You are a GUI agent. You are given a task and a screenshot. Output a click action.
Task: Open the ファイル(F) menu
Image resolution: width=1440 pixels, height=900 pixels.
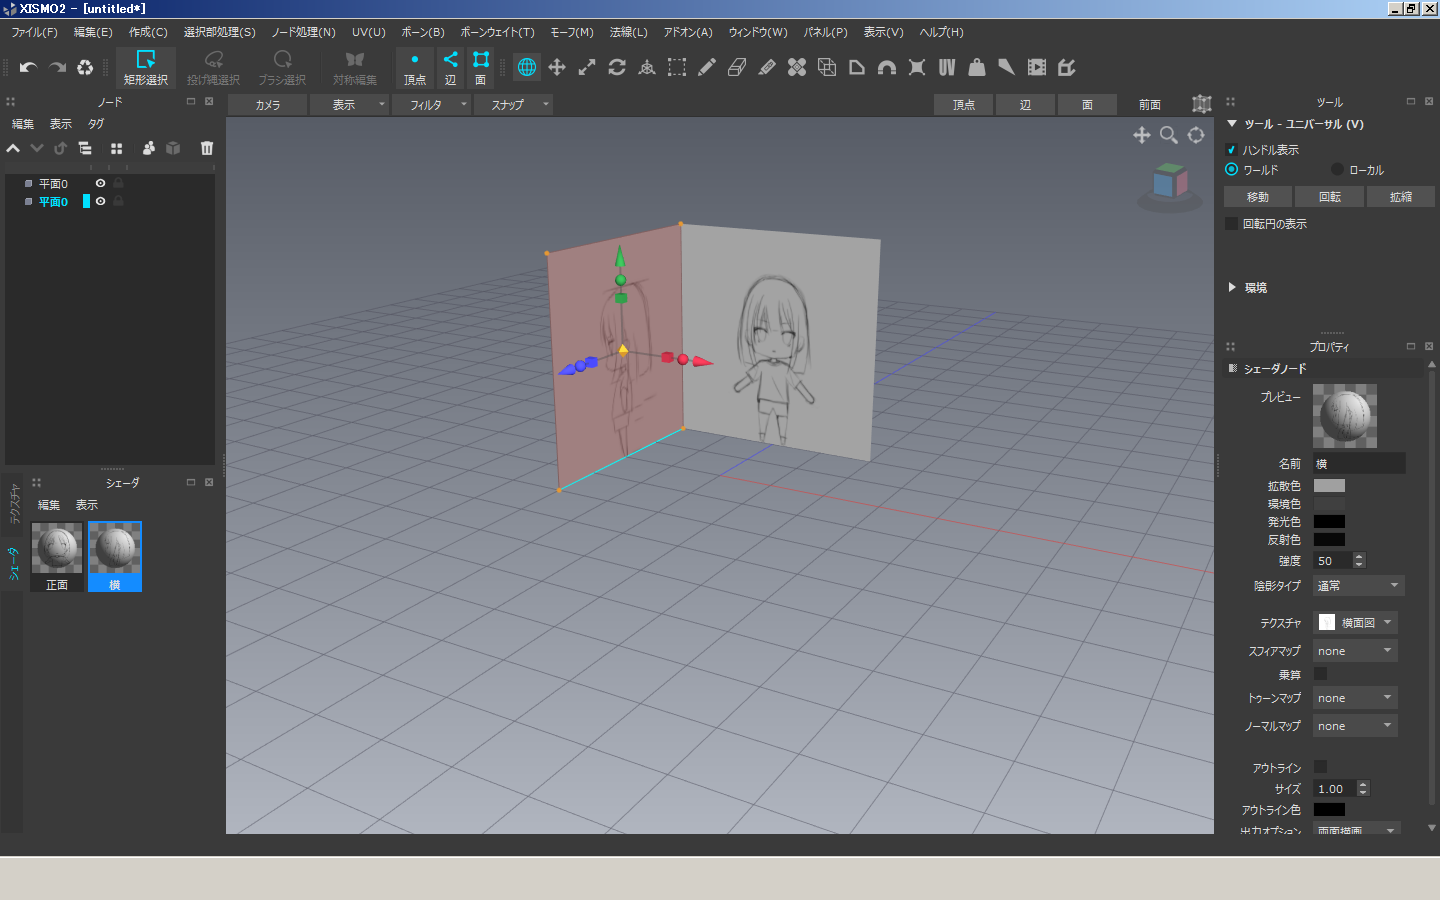(x=34, y=32)
